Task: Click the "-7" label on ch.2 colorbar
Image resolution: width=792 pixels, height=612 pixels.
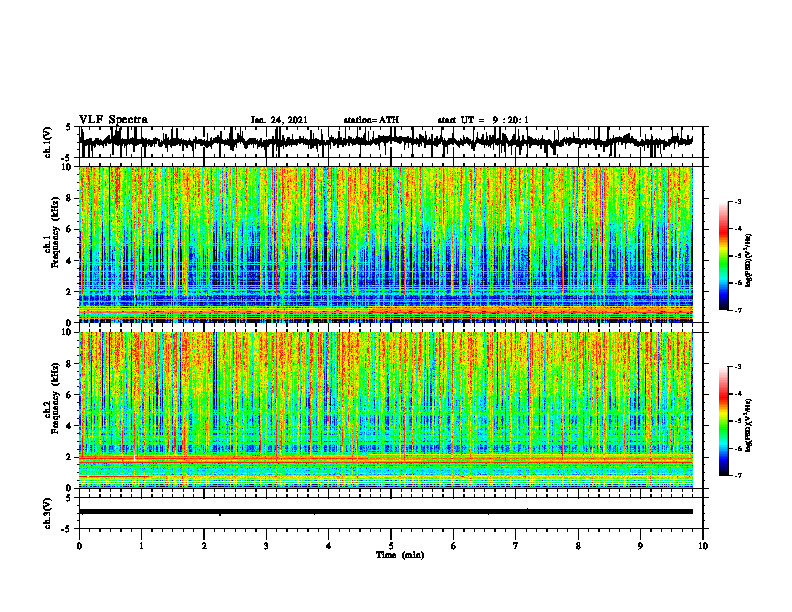Action: [x=738, y=476]
